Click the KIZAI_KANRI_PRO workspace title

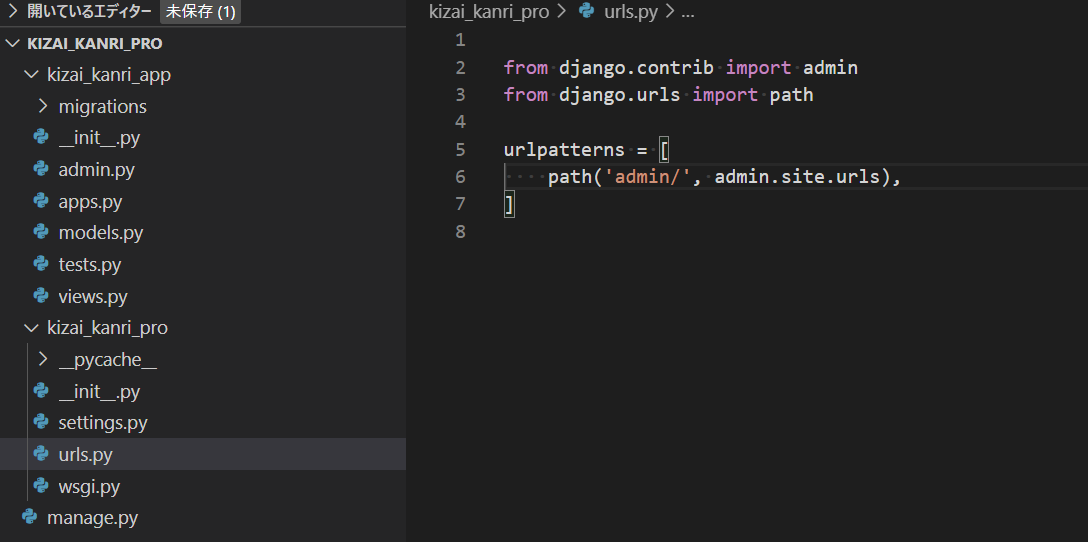(94, 44)
